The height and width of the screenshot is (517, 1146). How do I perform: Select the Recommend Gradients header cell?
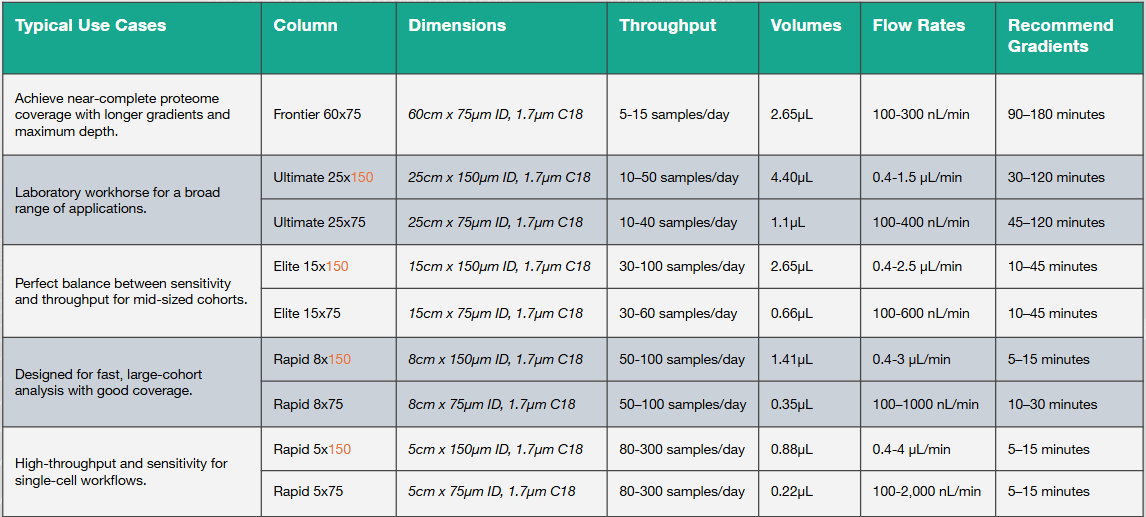[x=1060, y=36]
